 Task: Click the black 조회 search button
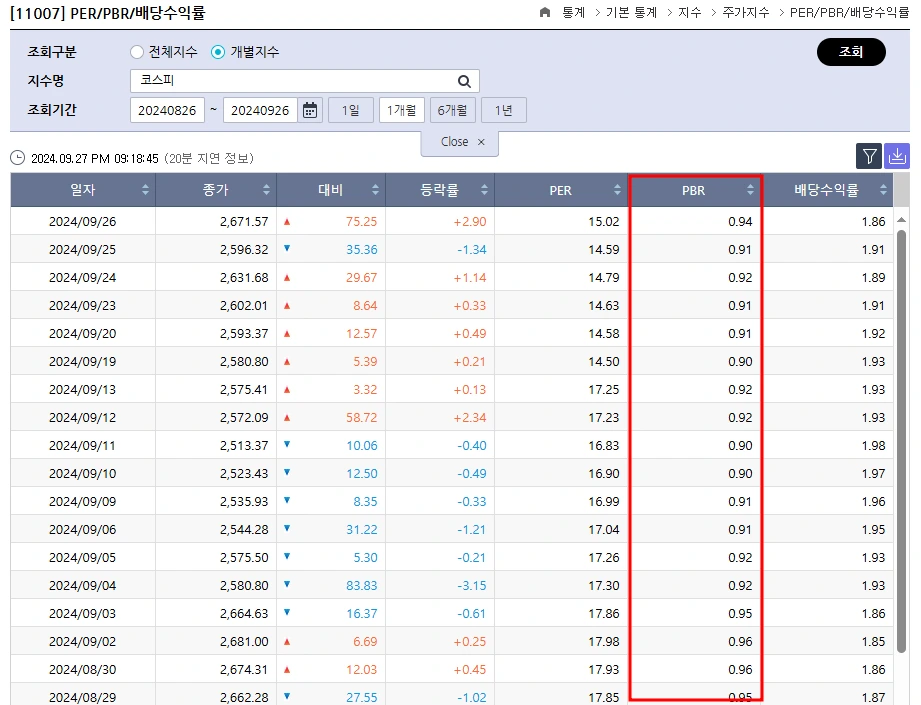(851, 51)
